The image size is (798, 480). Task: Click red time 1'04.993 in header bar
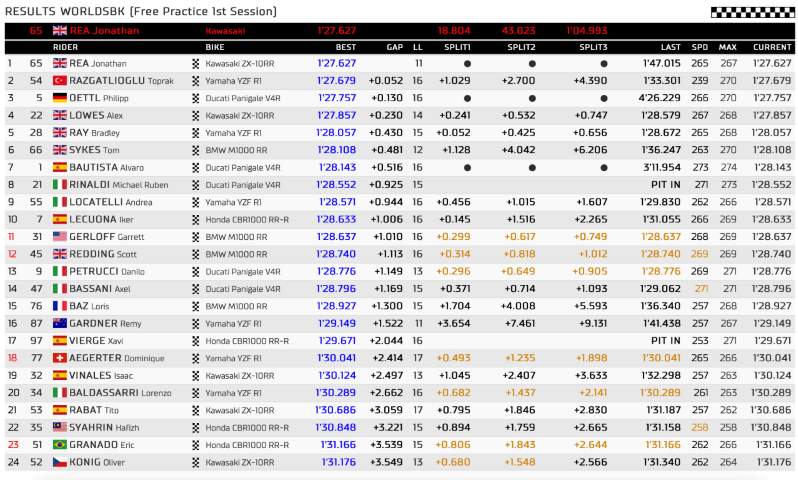coord(587,31)
